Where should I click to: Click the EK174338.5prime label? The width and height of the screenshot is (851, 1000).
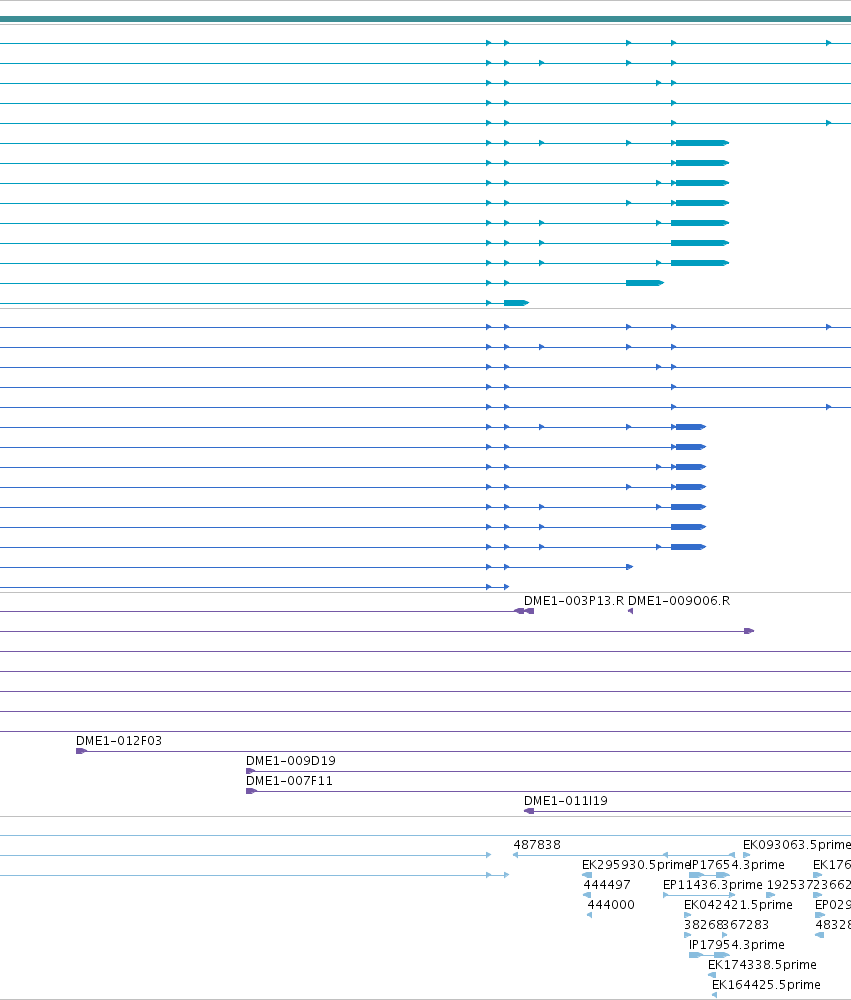(x=762, y=964)
